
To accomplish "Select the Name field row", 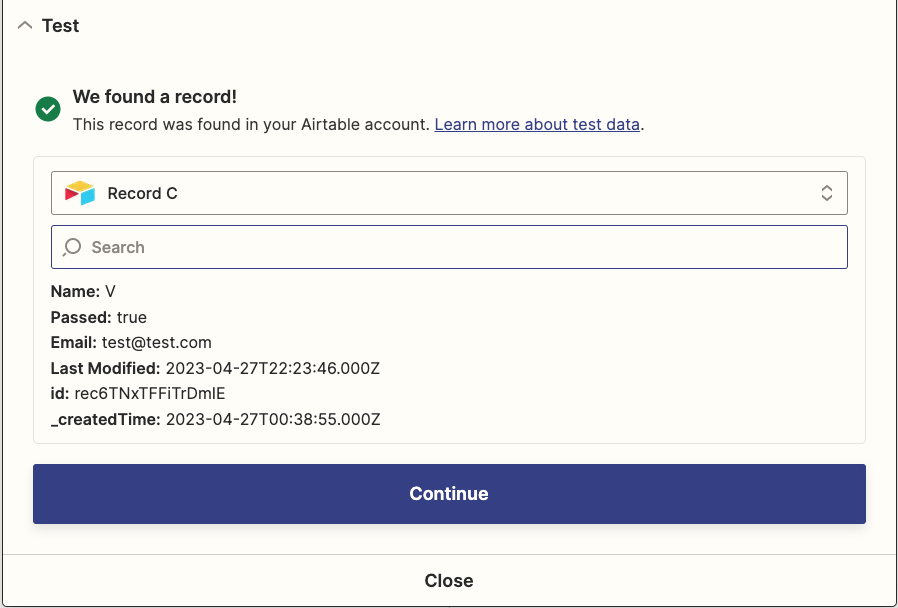I will 83,291.
